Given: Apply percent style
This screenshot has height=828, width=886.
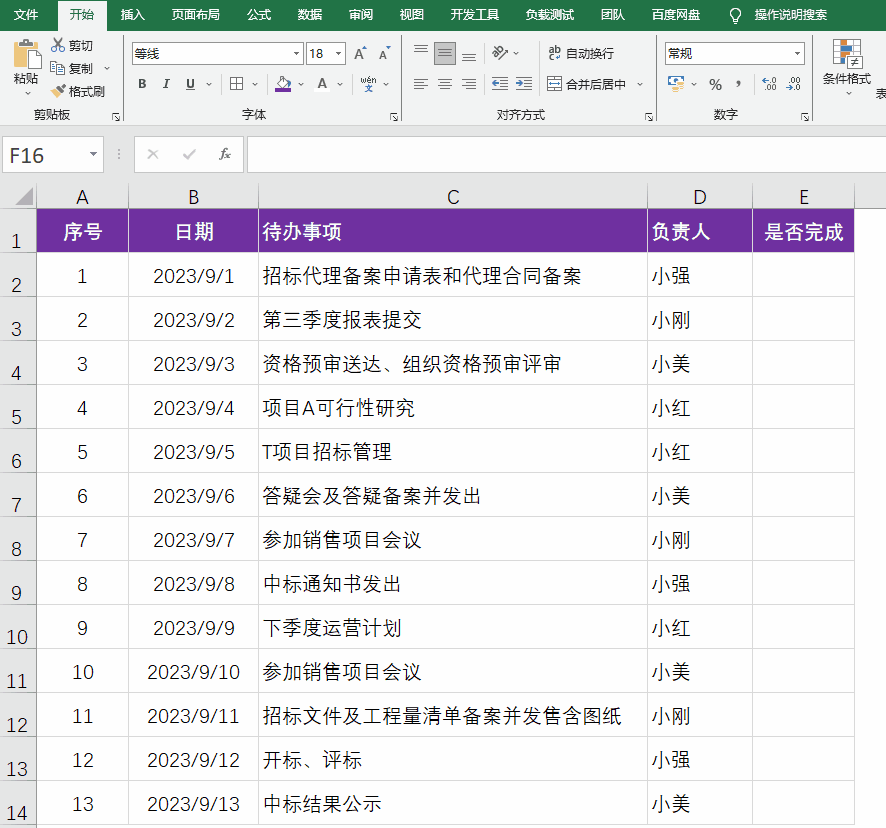Looking at the screenshot, I should [715, 85].
